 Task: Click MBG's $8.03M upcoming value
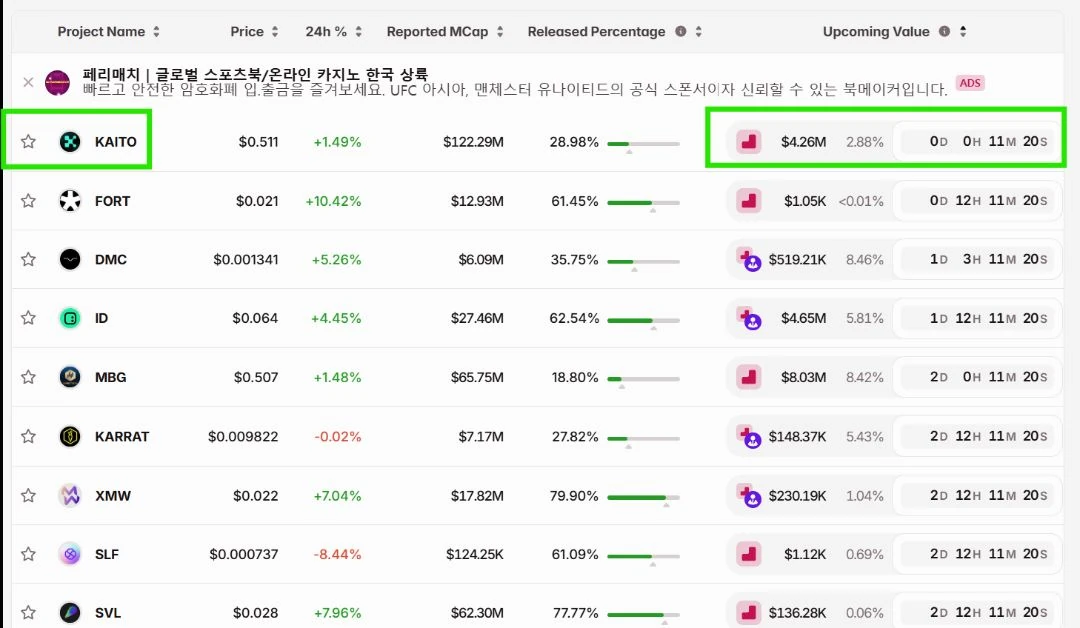click(x=803, y=377)
